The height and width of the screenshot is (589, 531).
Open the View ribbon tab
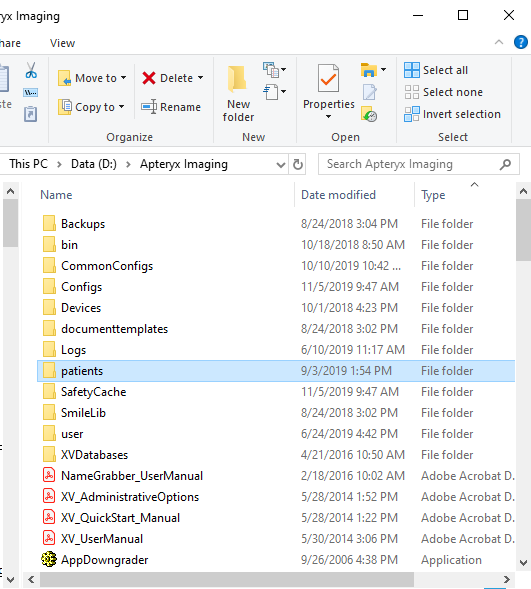62,43
